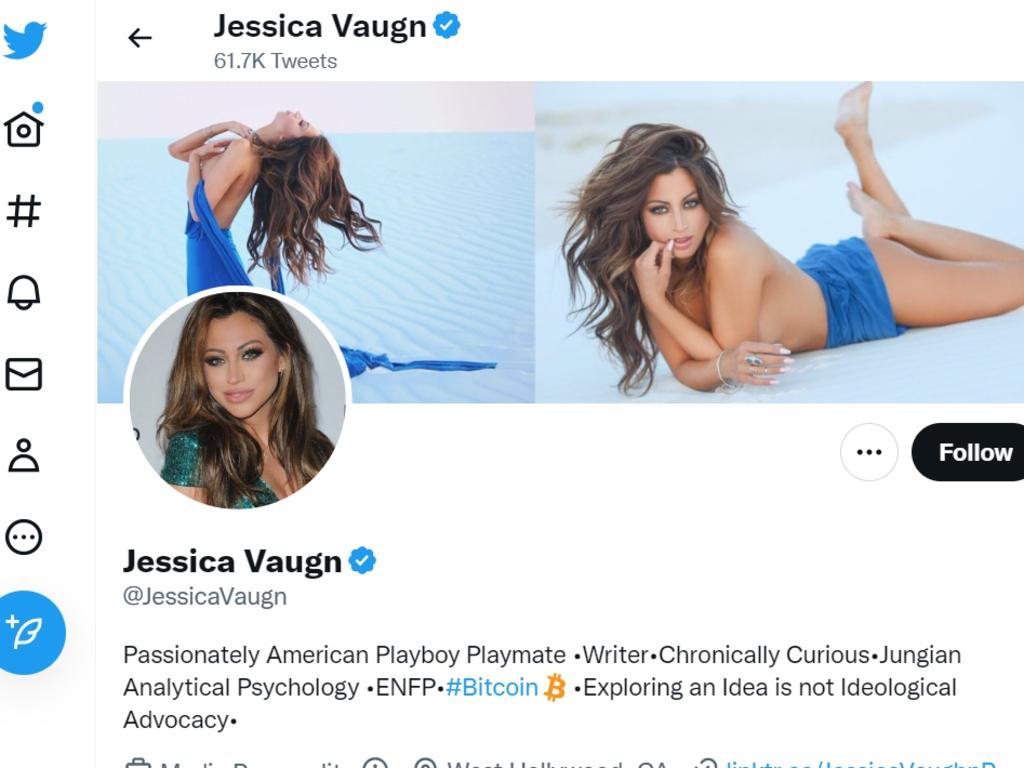Click the Twitter bird logo
Image resolution: width=1024 pixels, height=768 pixels.
pyautogui.click(x=25, y=39)
